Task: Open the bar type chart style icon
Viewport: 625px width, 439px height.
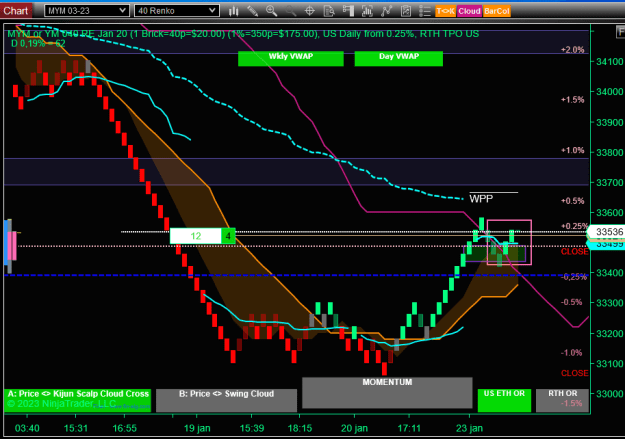Action: tap(234, 11)
